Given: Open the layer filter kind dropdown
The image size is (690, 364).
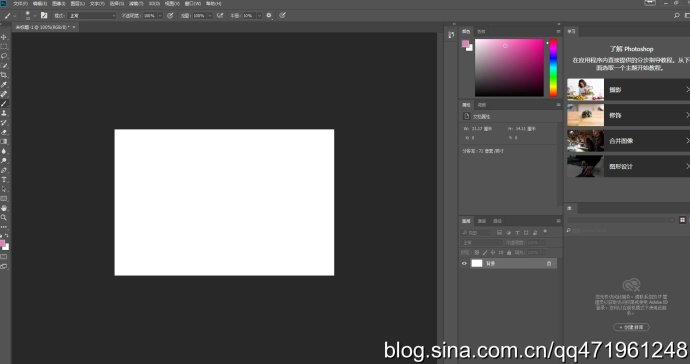Looking at the screenshot, I should [477, 232].
